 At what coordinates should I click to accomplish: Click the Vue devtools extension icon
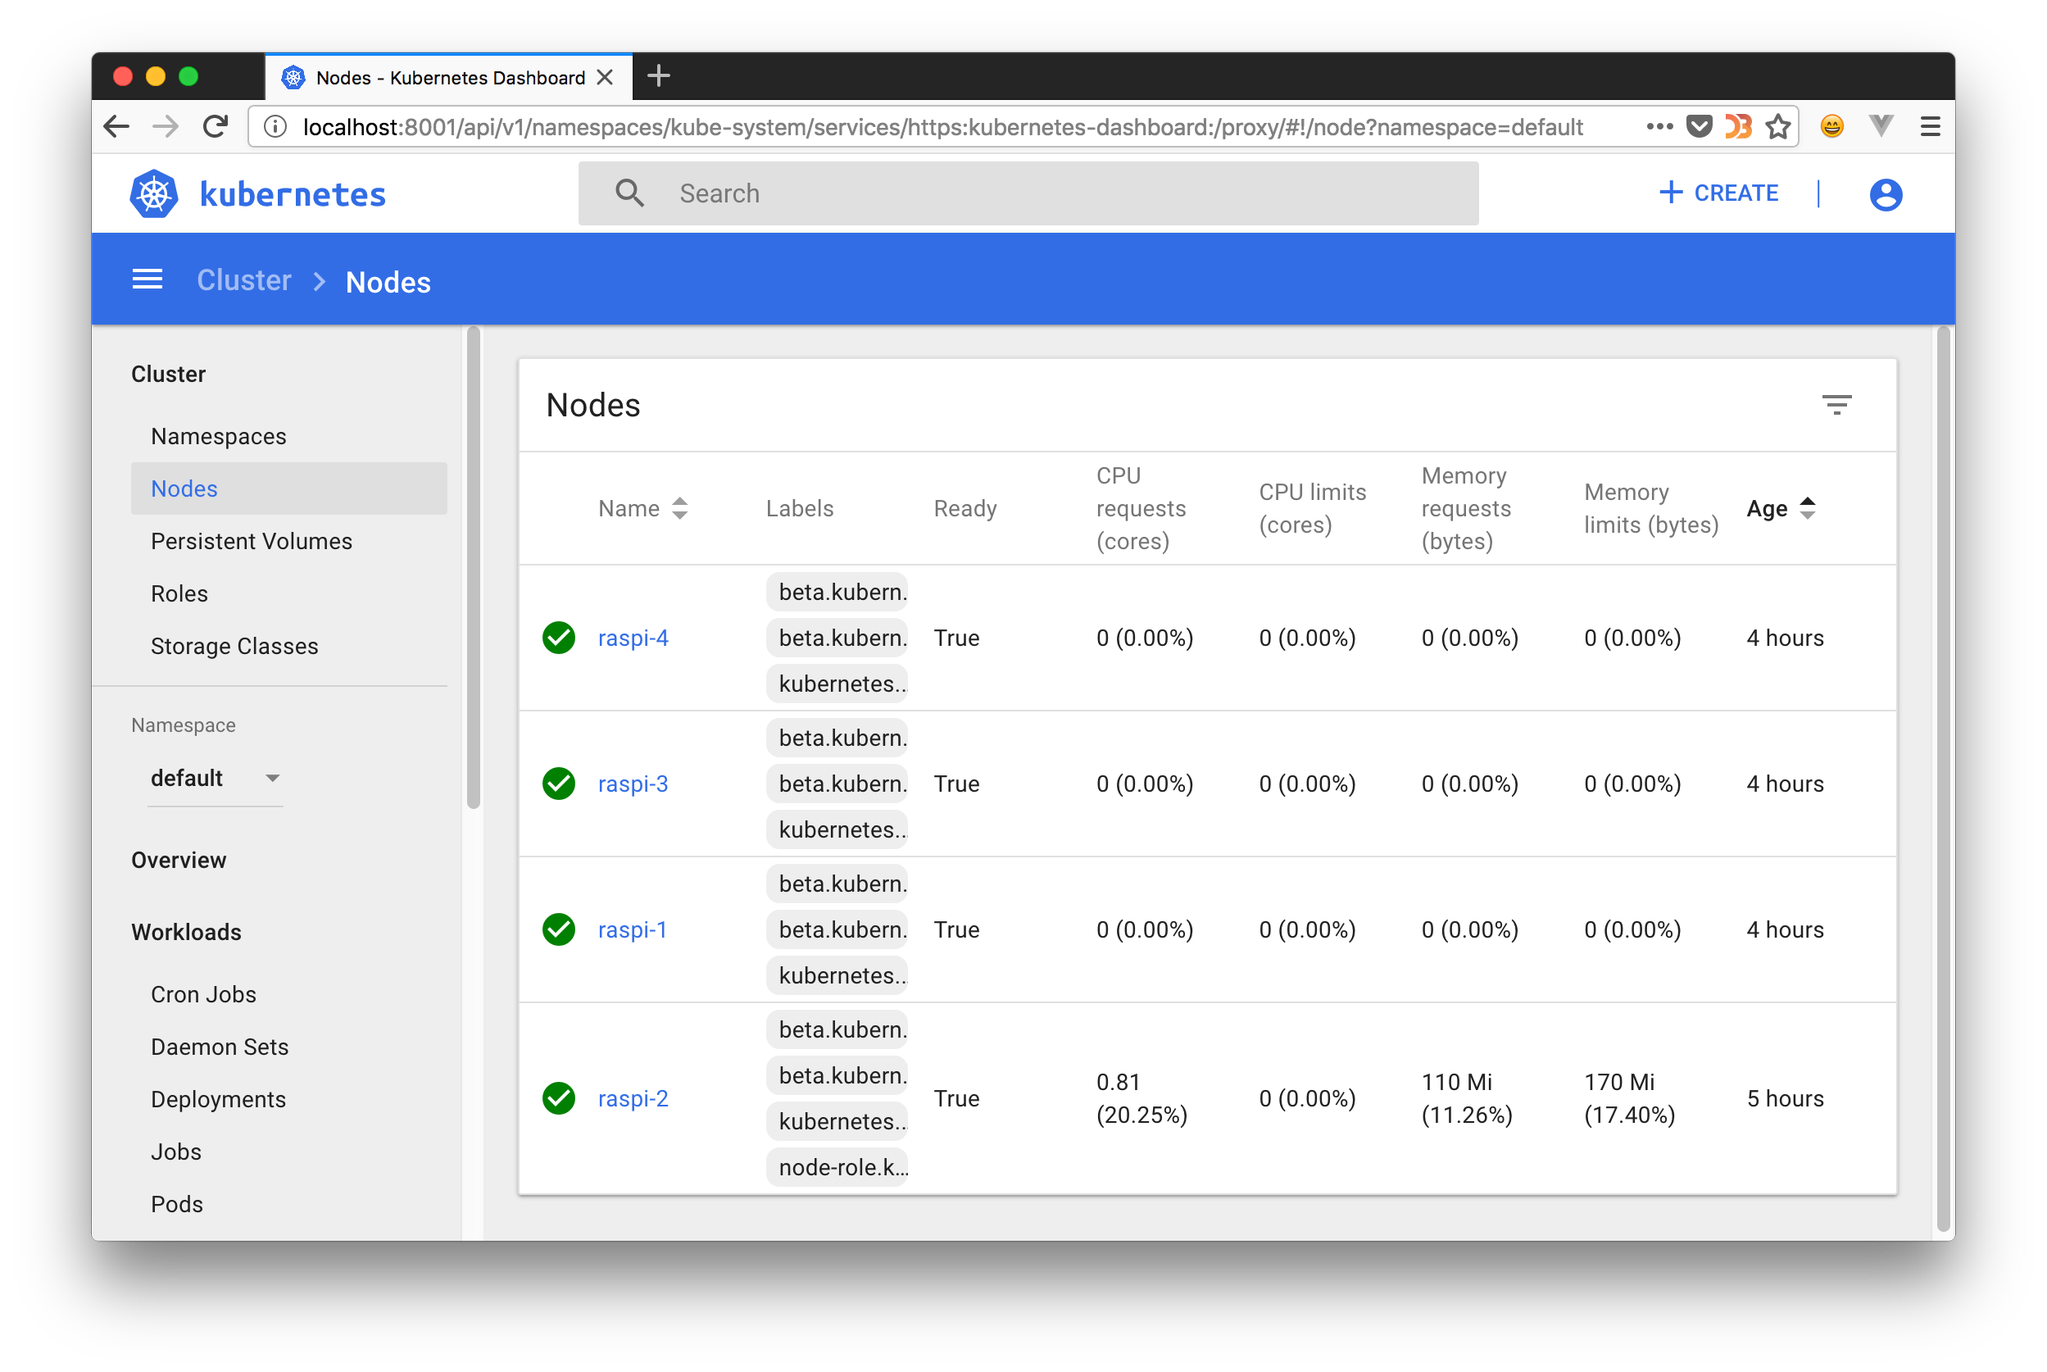pyautogui.click(x=1881, y=126)
